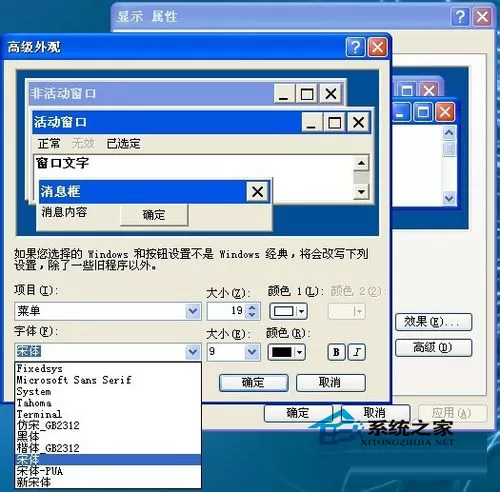Click 确定 button in 高级外观 dialog

click(x=254, y=382)
